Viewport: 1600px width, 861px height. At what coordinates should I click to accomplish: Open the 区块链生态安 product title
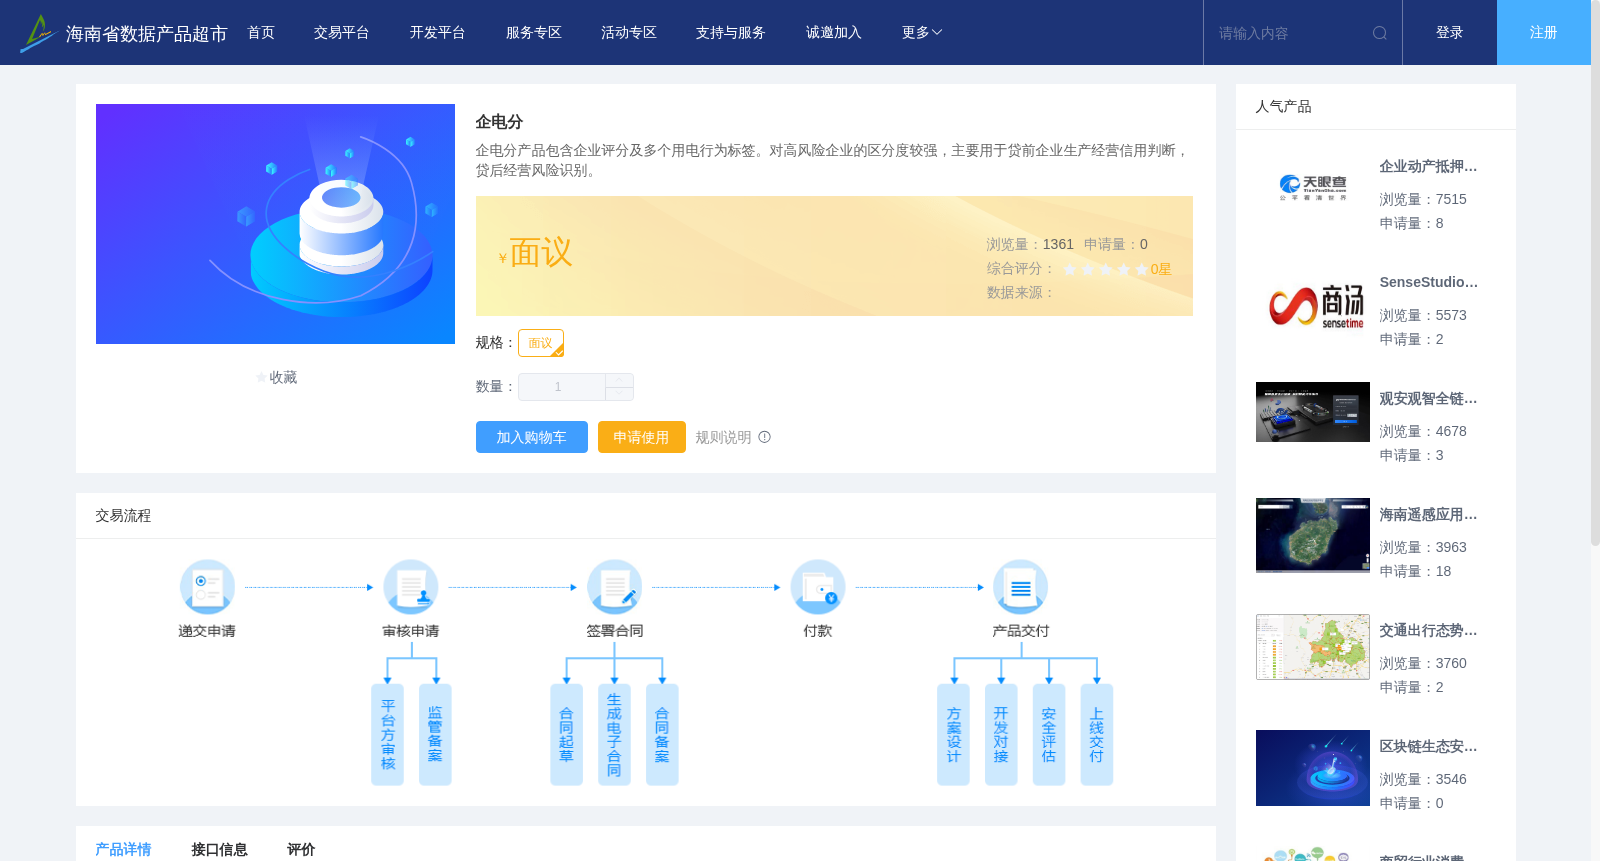tap(1428, 746)
